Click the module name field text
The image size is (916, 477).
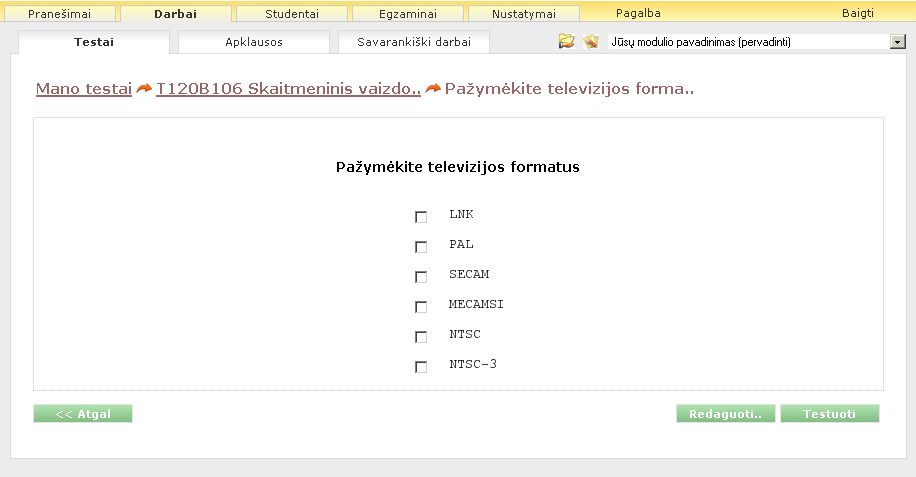[x=700, y=41]
